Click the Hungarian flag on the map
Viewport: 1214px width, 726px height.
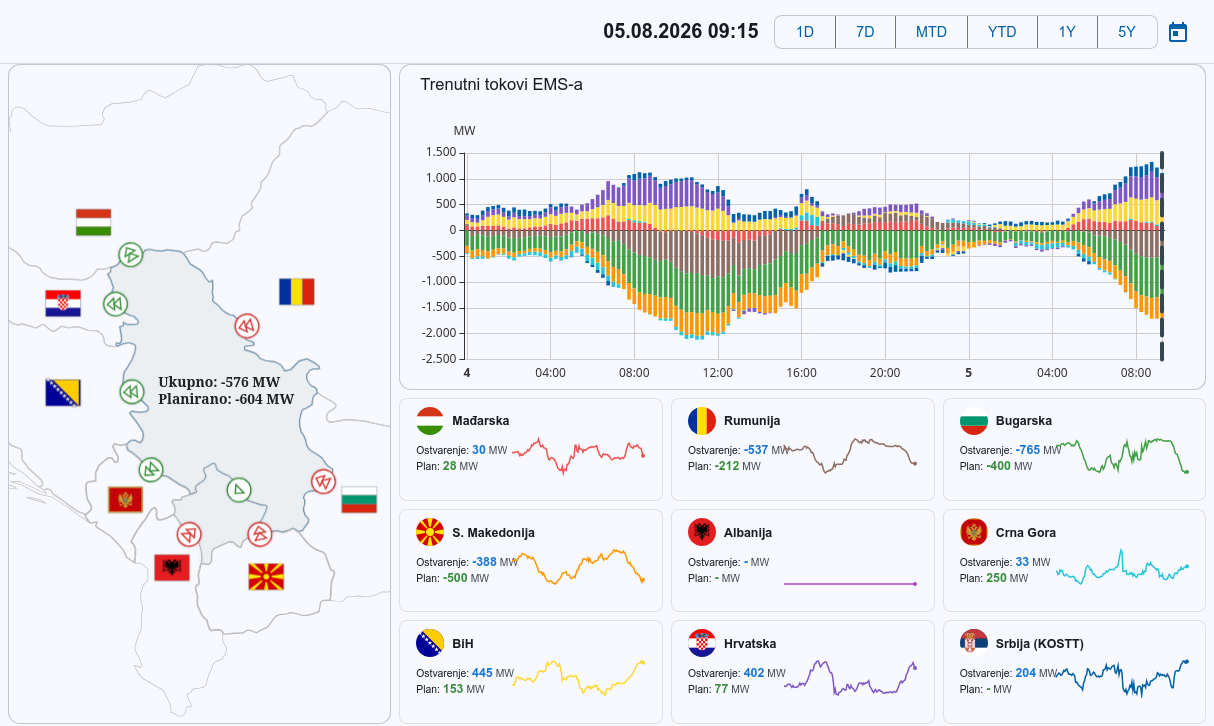point(93,222)
